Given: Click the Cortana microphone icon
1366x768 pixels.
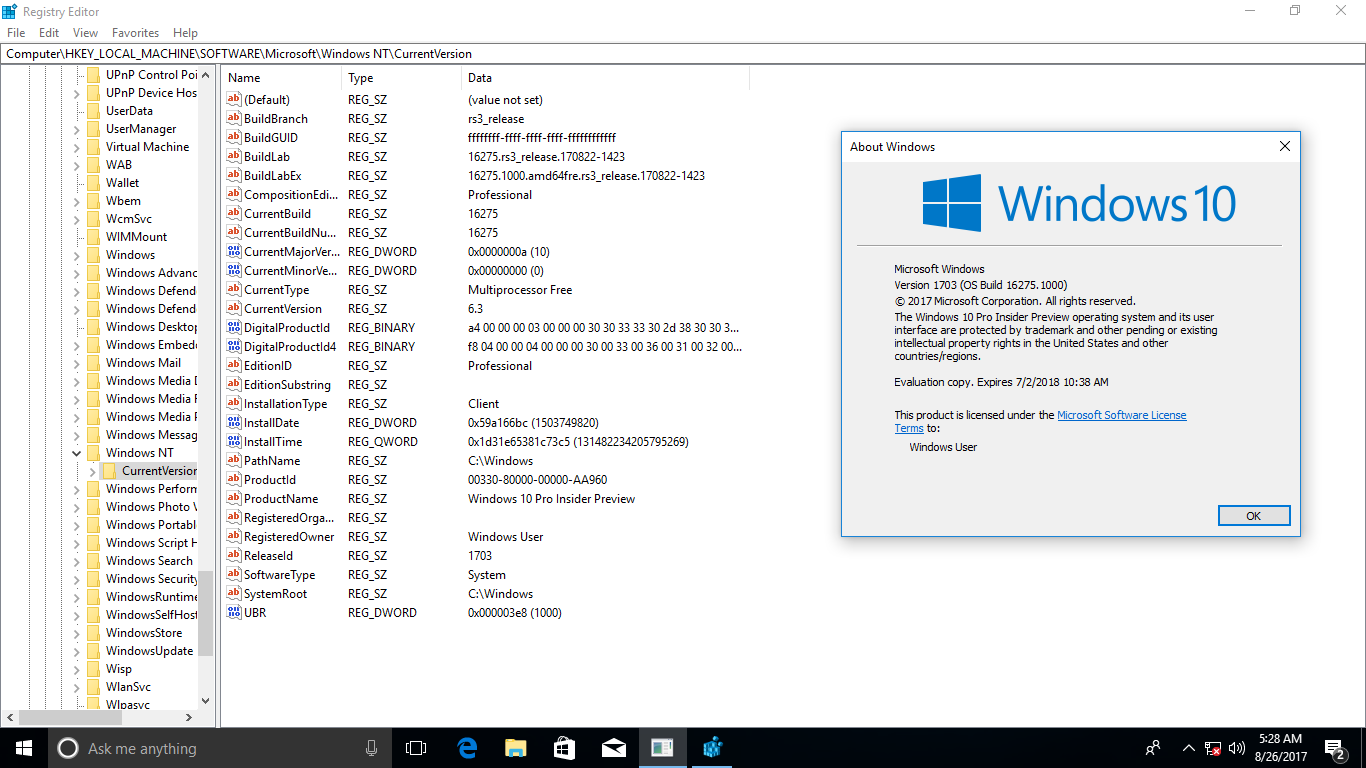Looking at the screenshot, I should (372, 748).
